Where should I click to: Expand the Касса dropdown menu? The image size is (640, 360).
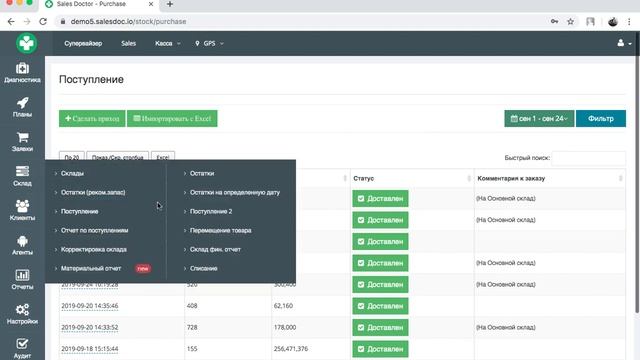[167, 43]
